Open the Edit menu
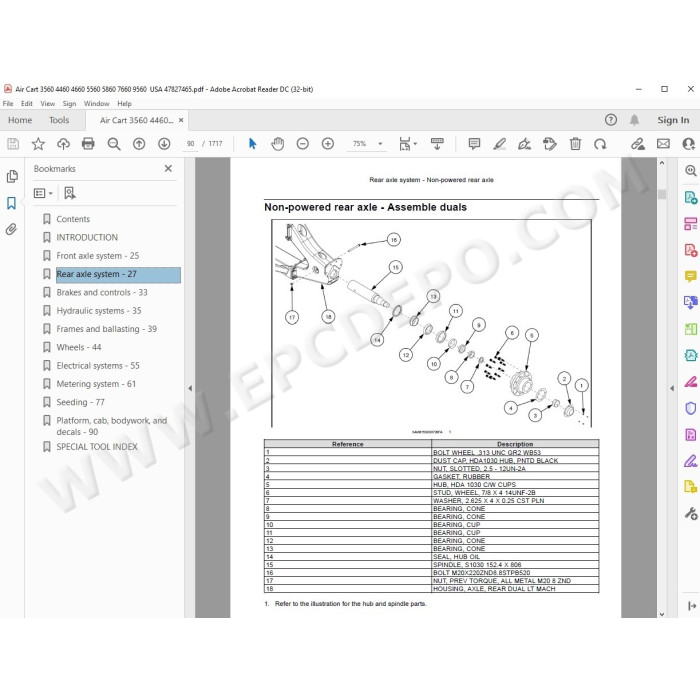Image resolution: width=700 pixels, height=700 pixels. pyautogui.click(x=27, y=104)
